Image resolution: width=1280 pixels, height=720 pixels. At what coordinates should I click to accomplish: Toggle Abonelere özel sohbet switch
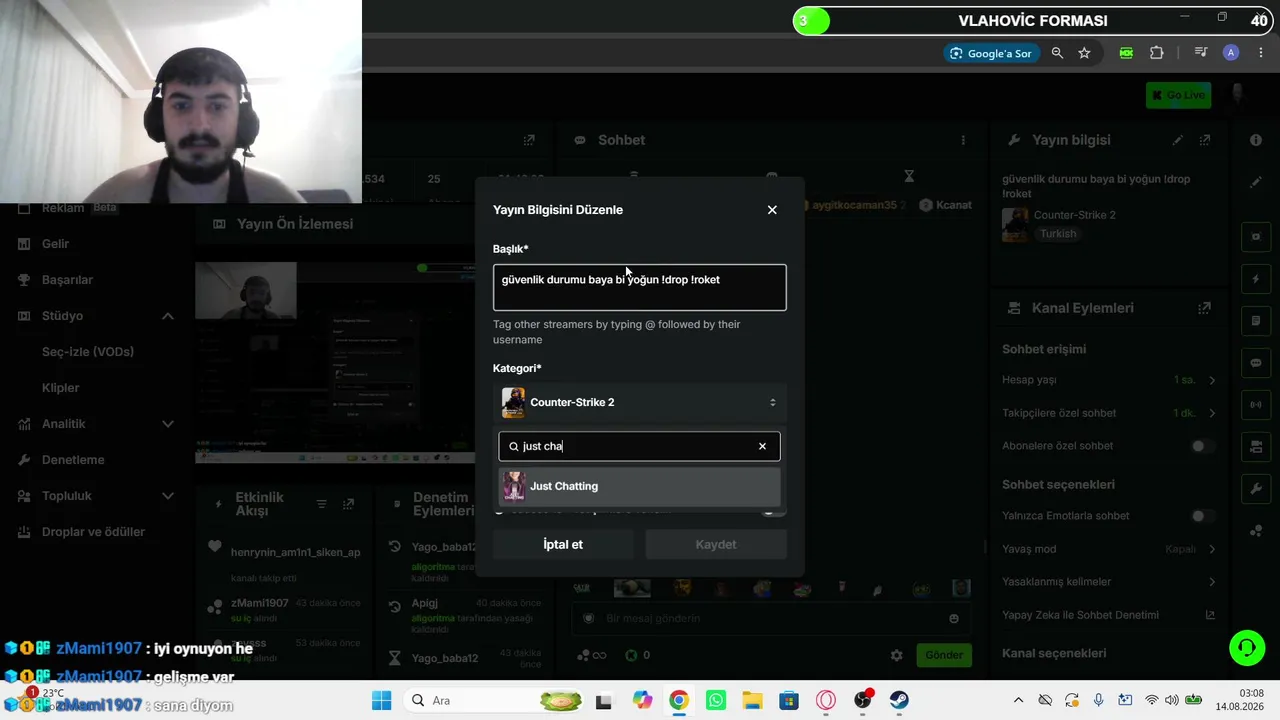1203,446
